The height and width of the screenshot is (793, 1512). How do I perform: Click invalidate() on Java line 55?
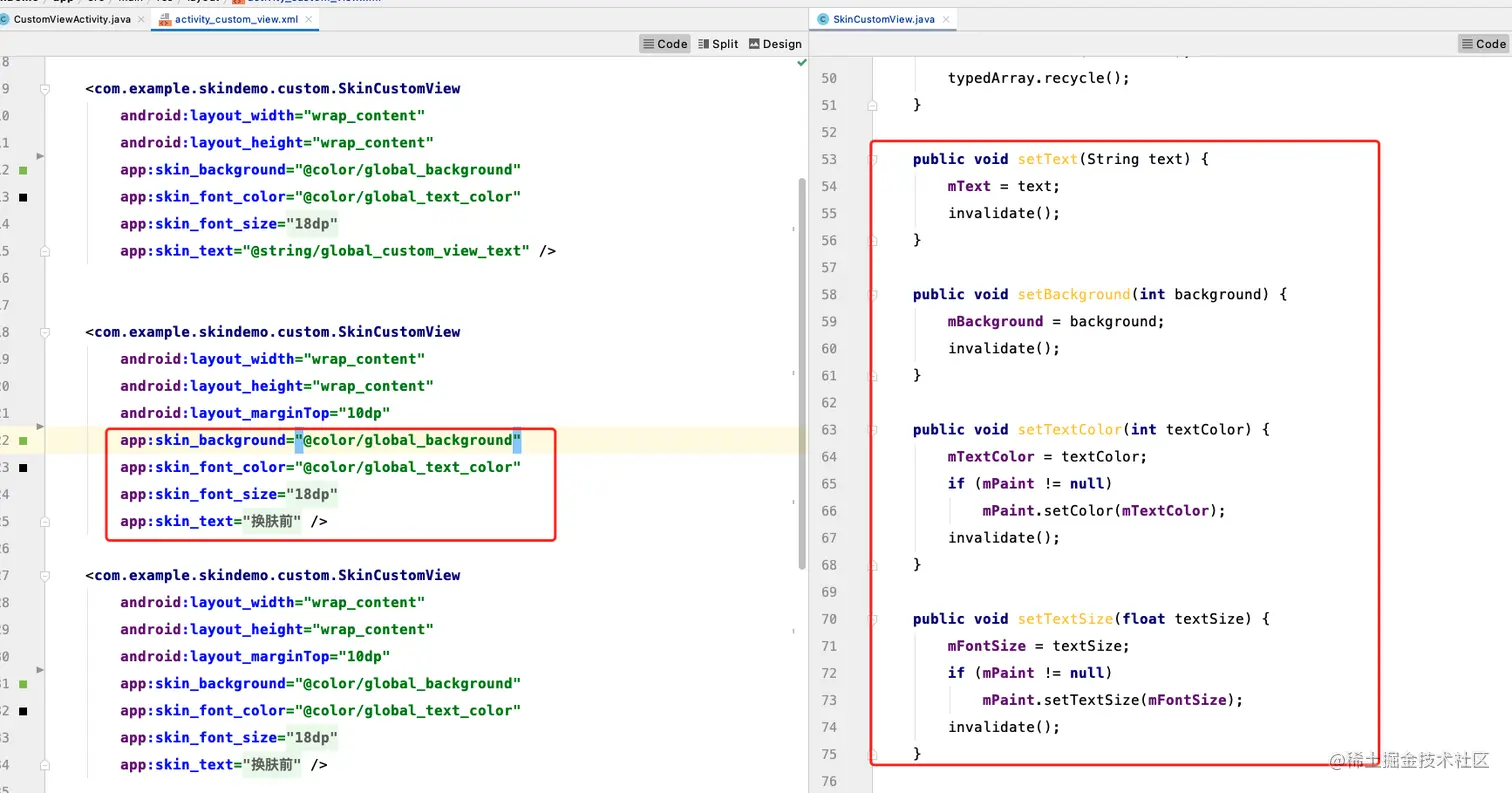[x=1004, y=213]
